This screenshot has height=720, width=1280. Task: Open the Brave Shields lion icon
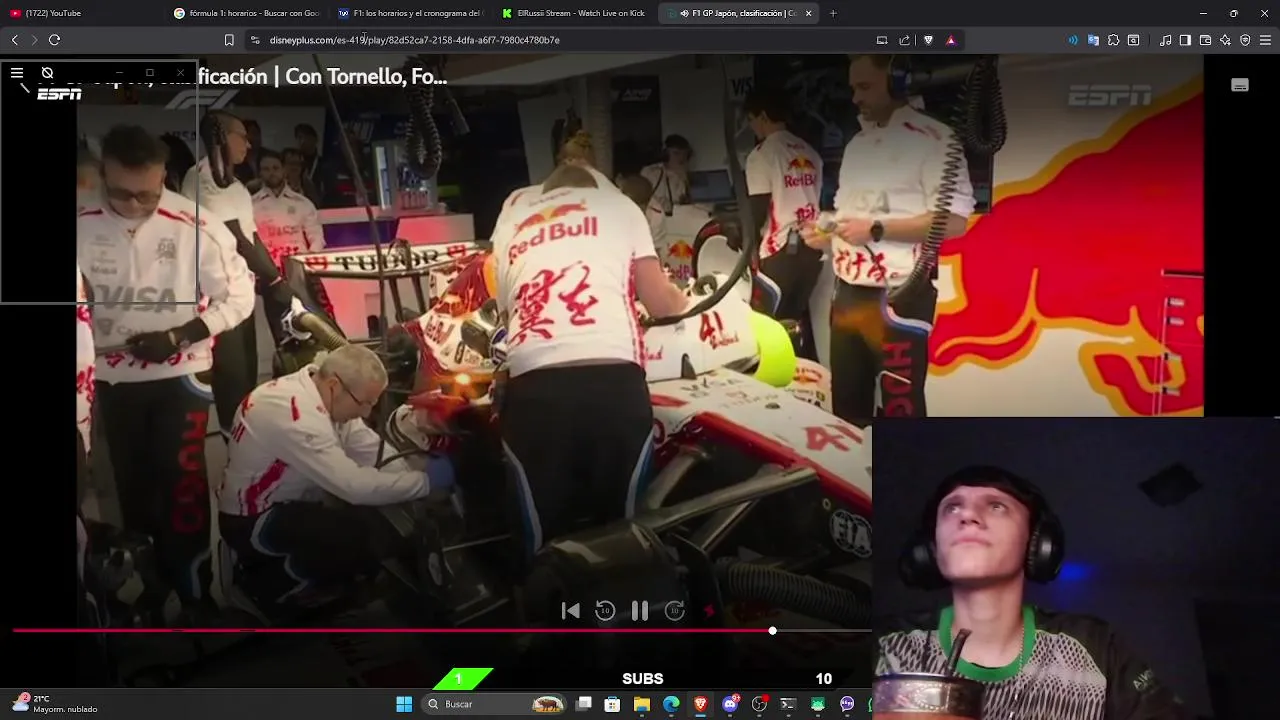928,40
